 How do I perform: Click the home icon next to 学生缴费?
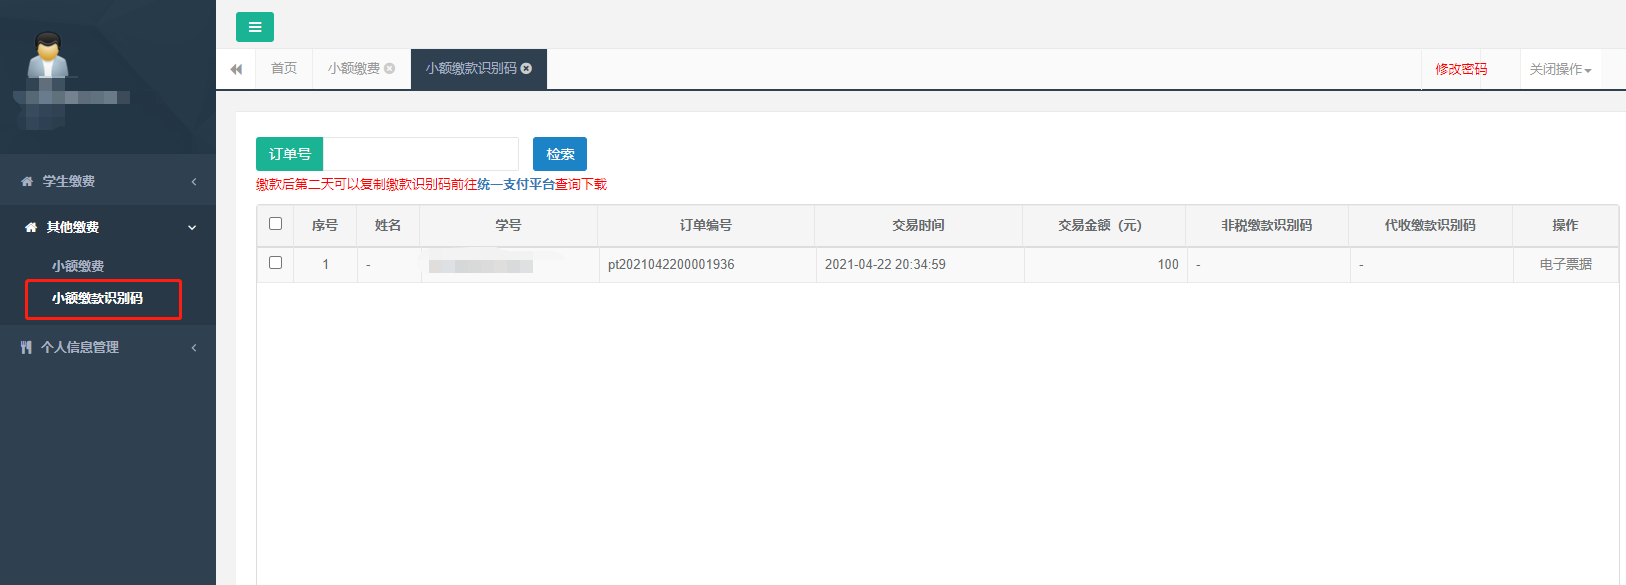(27, 182)
